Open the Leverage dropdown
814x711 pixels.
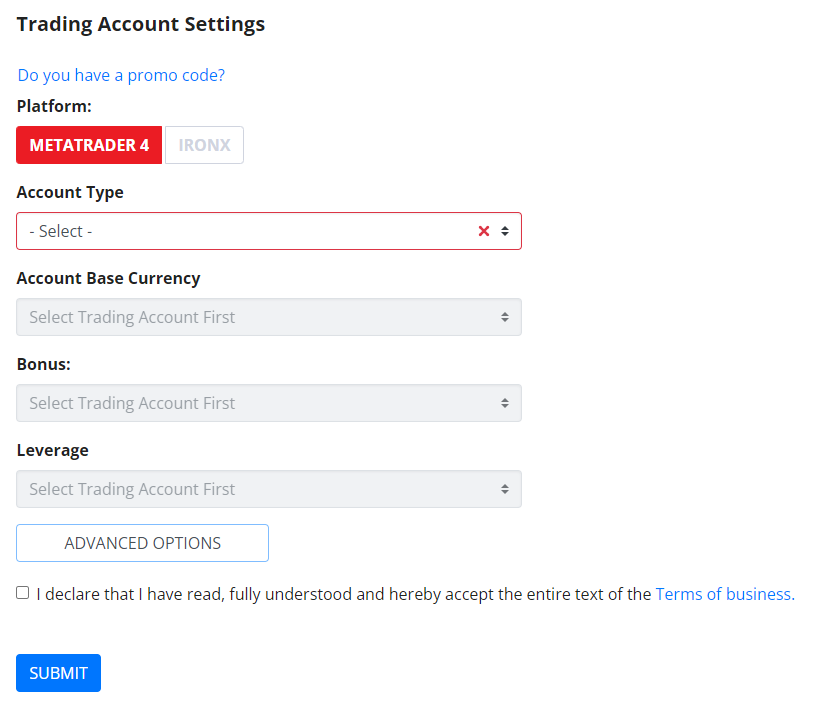269,489
